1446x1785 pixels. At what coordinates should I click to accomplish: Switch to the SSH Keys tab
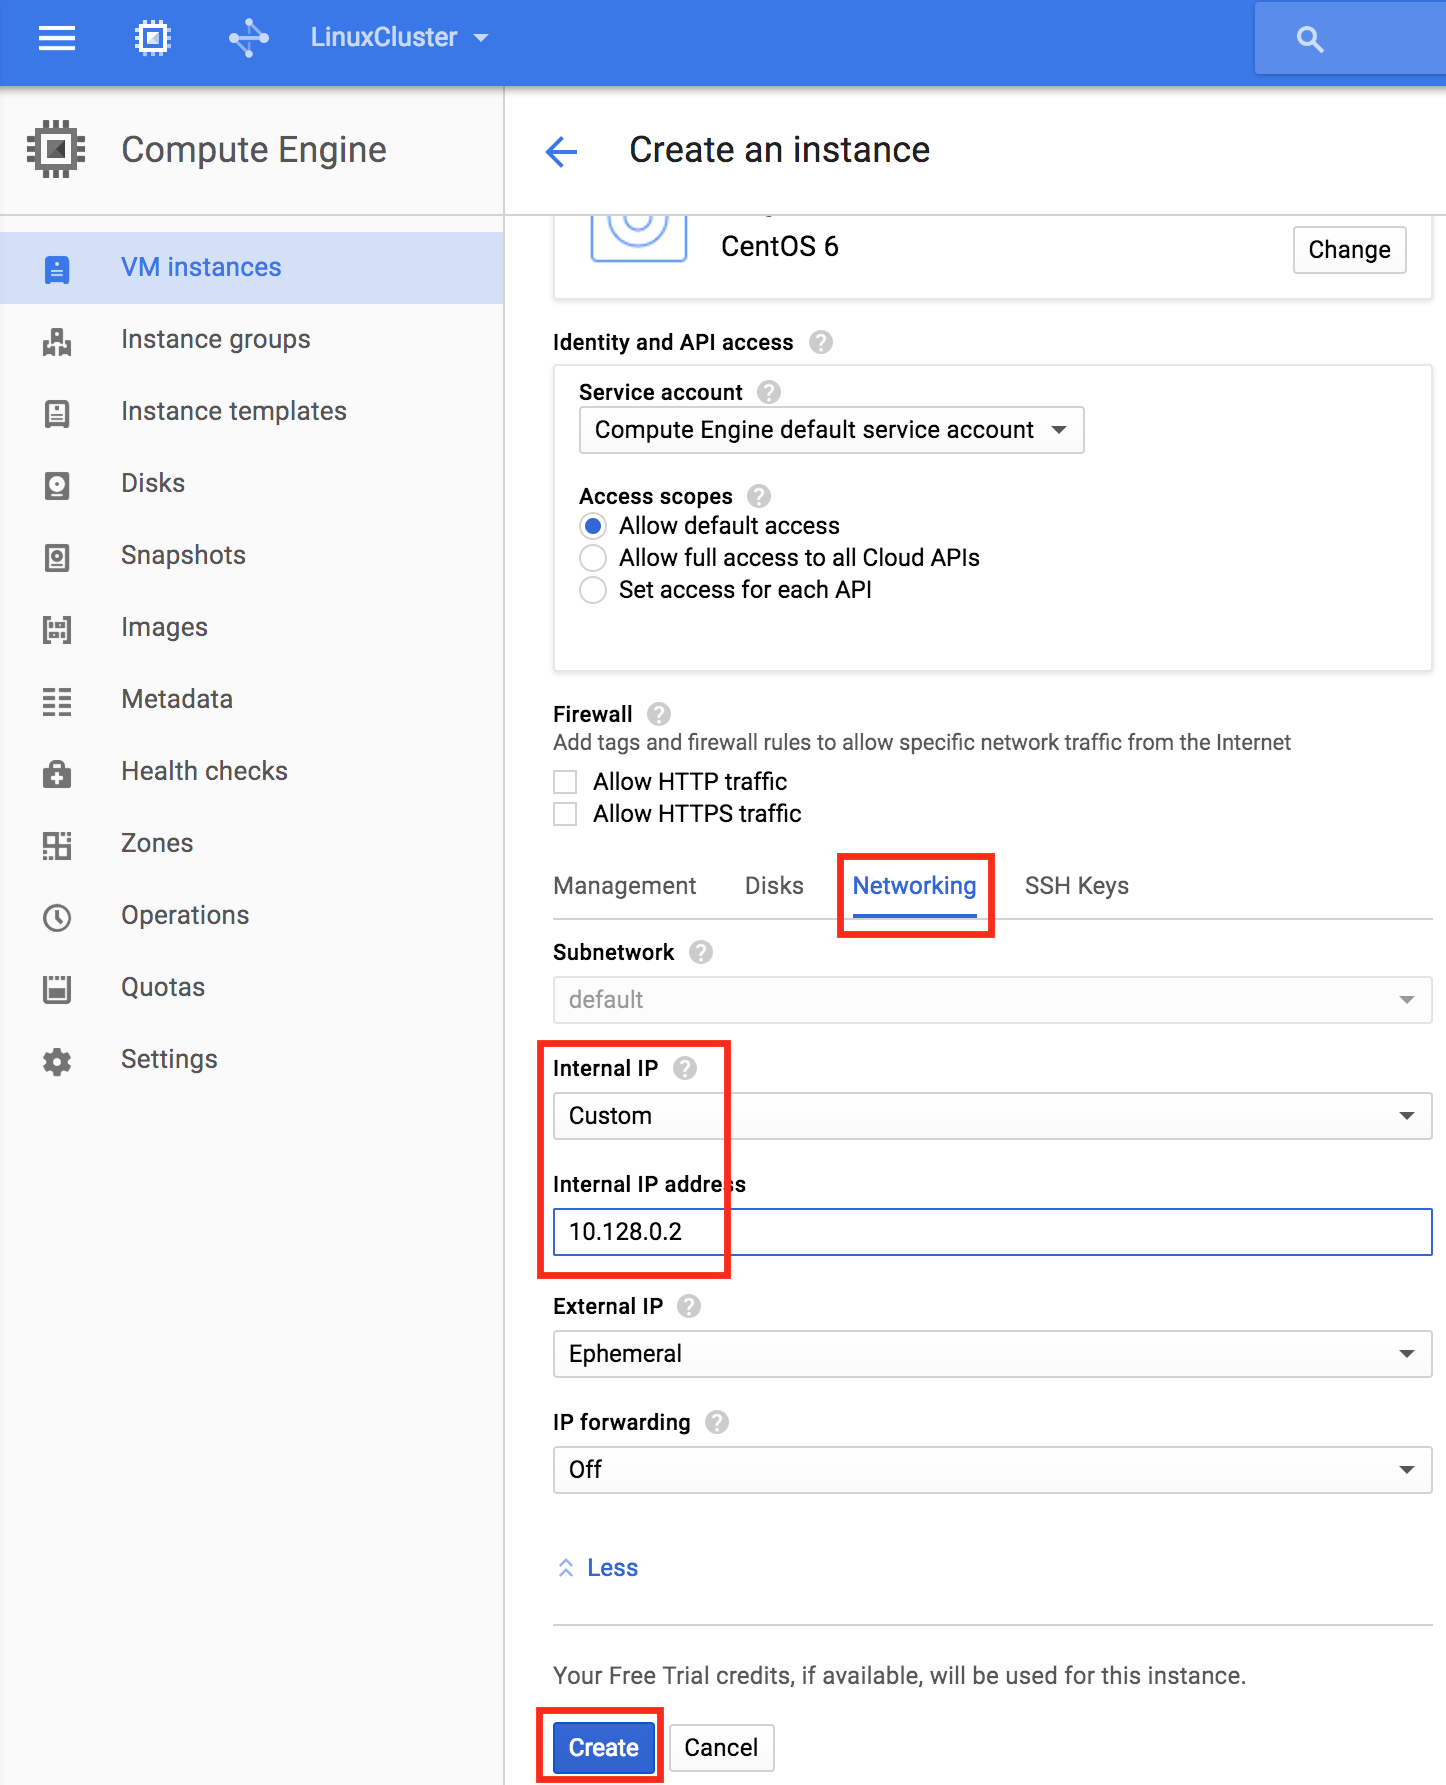click(1076, 886)
